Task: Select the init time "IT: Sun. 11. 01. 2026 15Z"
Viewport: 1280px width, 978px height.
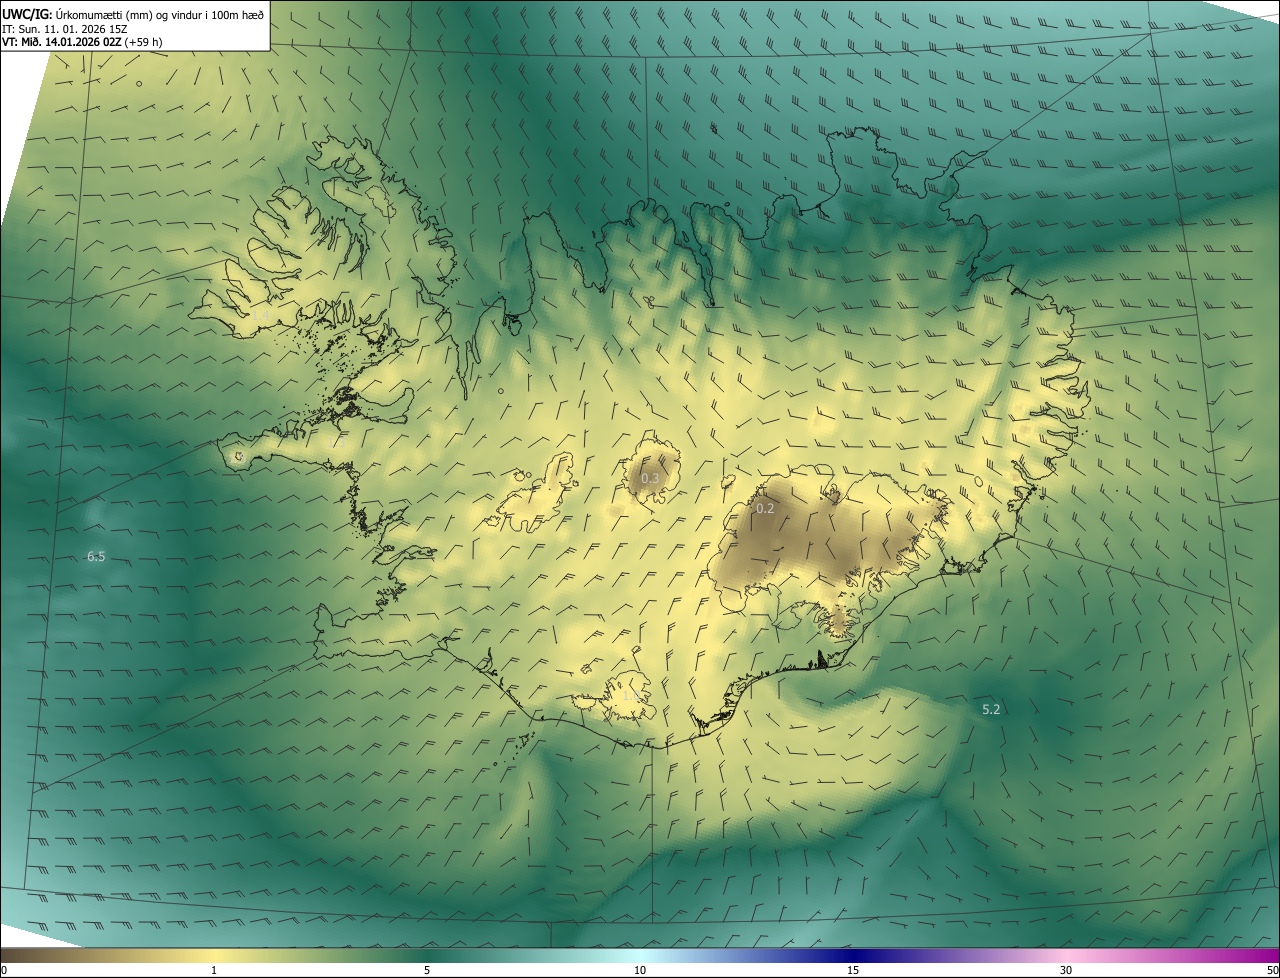Action: pyautogui.click(x=65, y=28)
